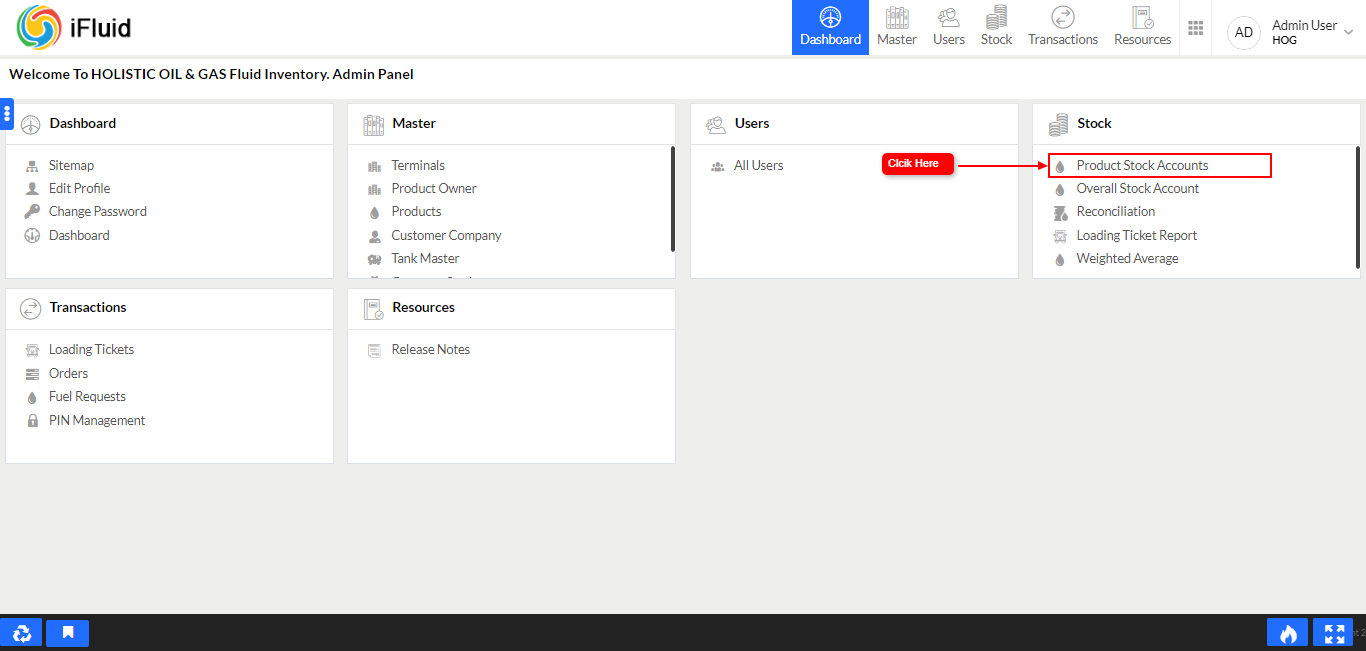Click the Resources card header icon

(x=373, y=308)
